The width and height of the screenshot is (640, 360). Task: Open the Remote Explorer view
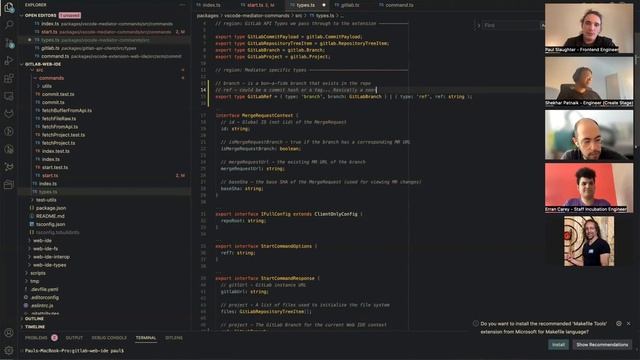pyautogui.click(x=9, y=96)
